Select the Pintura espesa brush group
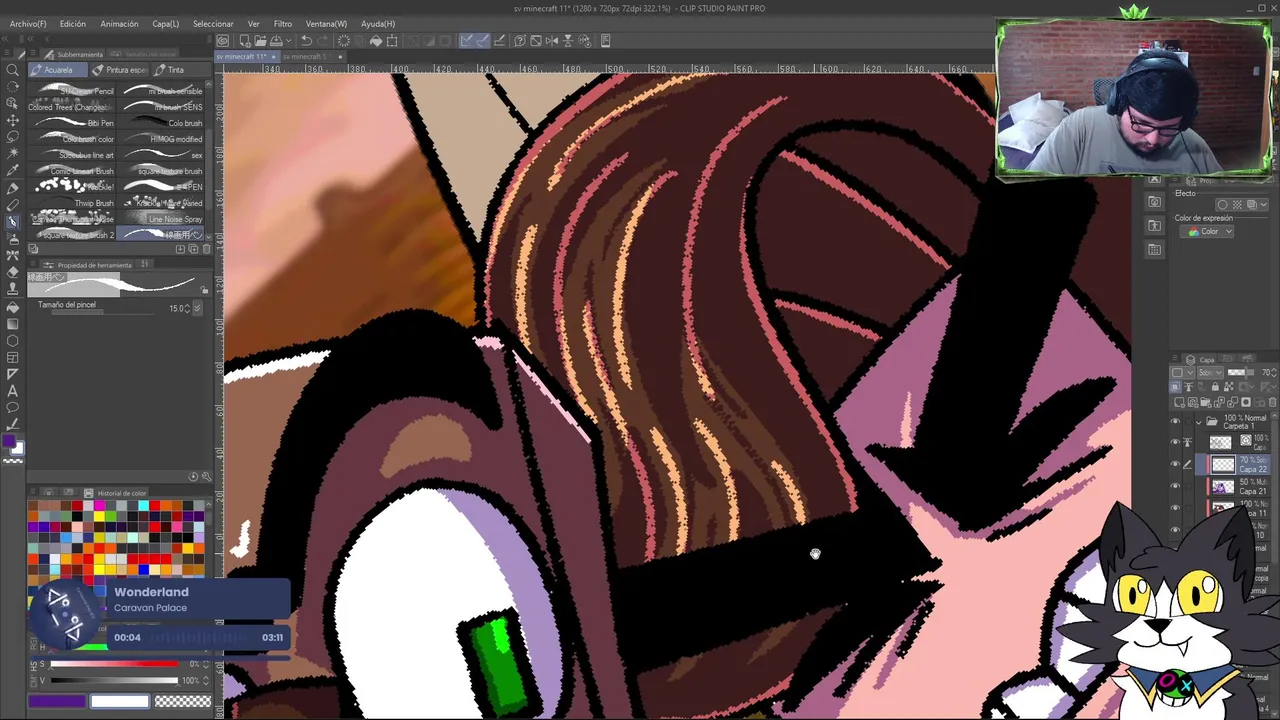Viewport: 1280px width, 720px height. 119,70
